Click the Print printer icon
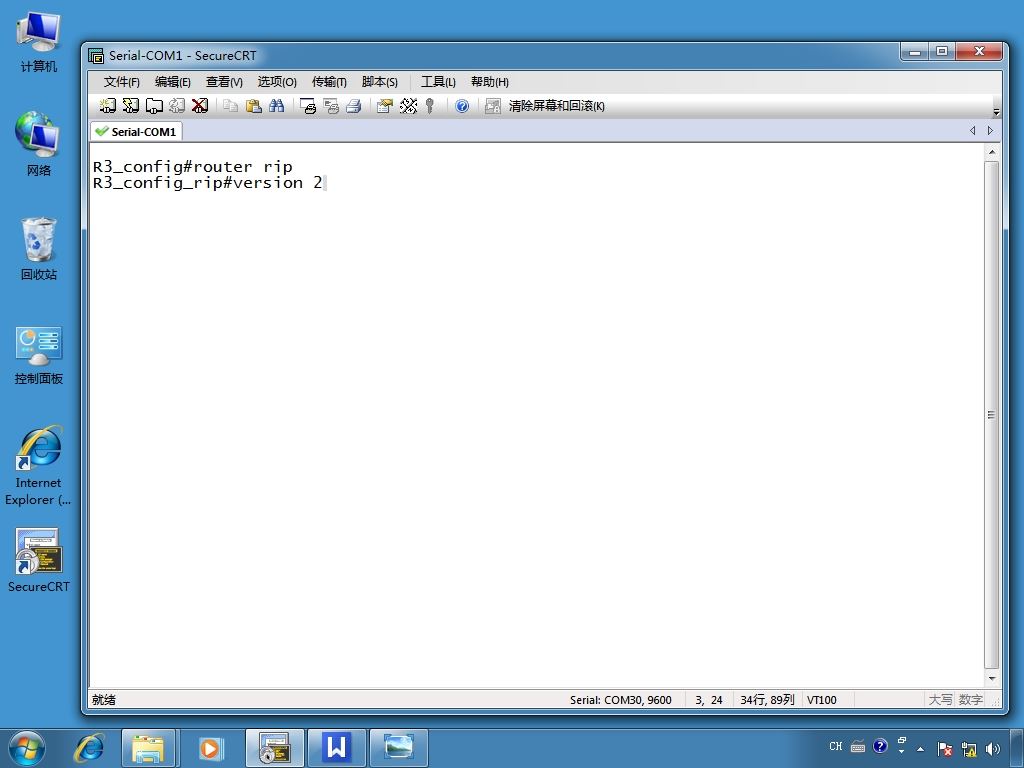Image resolution: width=1024 pixels, height=768 pixels. click(x=354, y=106)
